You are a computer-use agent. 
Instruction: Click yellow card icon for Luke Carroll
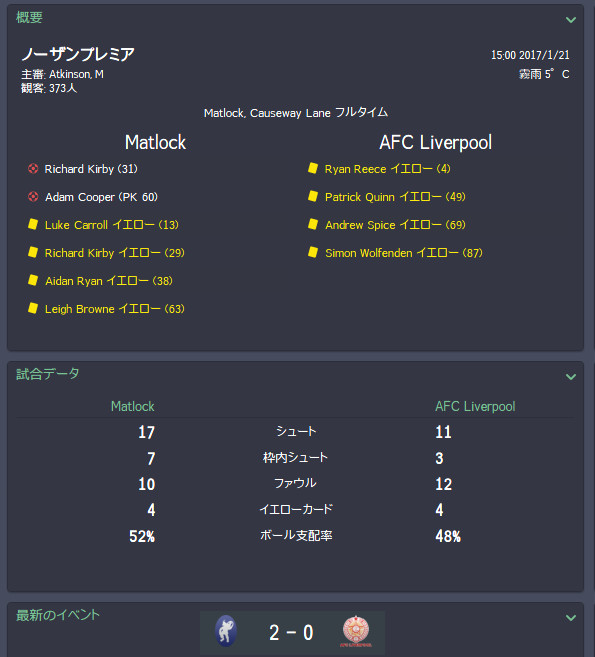click(x=33, y=225)
